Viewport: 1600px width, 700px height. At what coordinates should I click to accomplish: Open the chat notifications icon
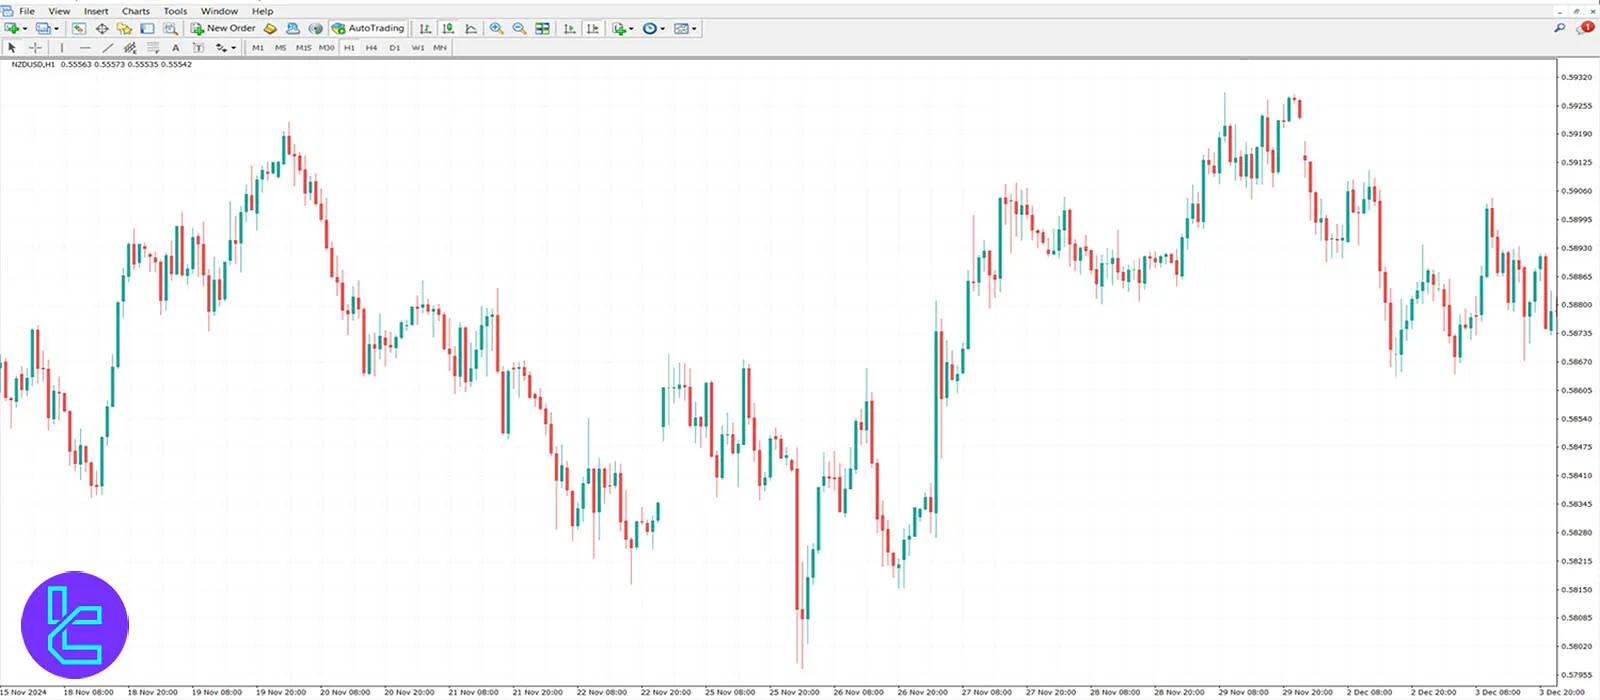click(1584, 28)
